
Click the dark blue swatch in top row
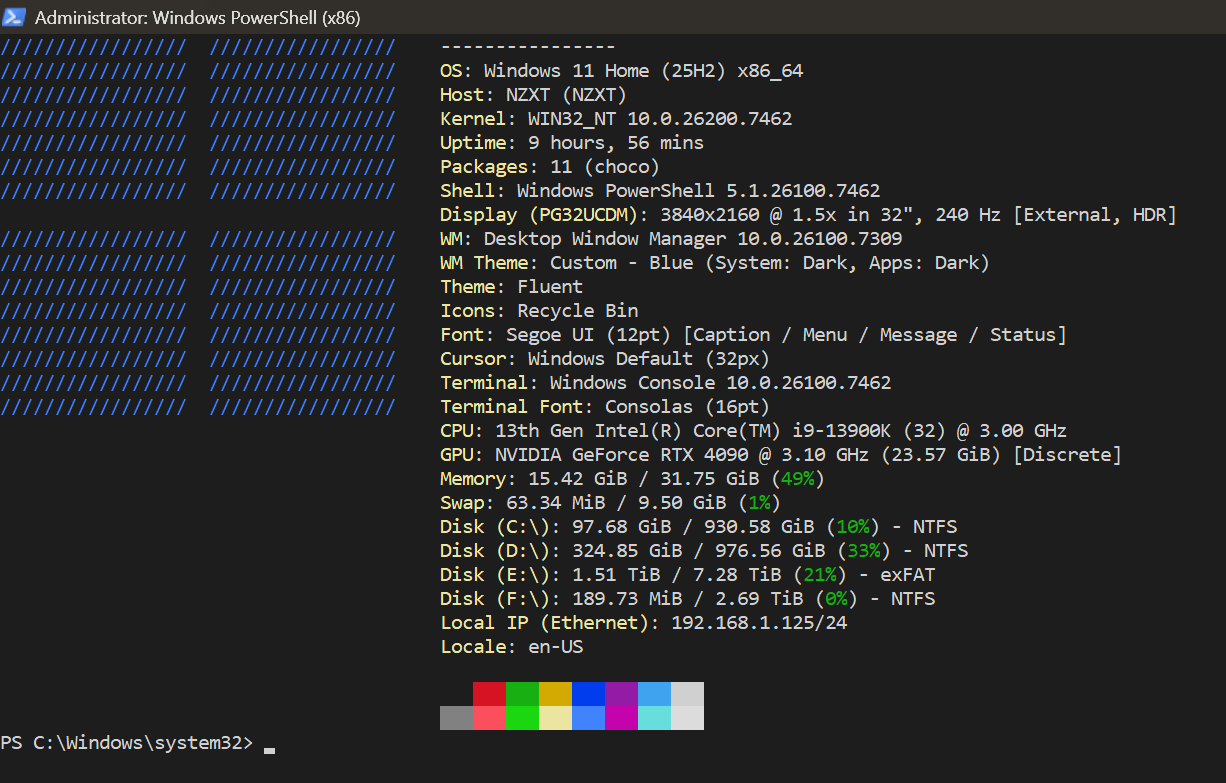pyautogui.click(x=588, y=694)
